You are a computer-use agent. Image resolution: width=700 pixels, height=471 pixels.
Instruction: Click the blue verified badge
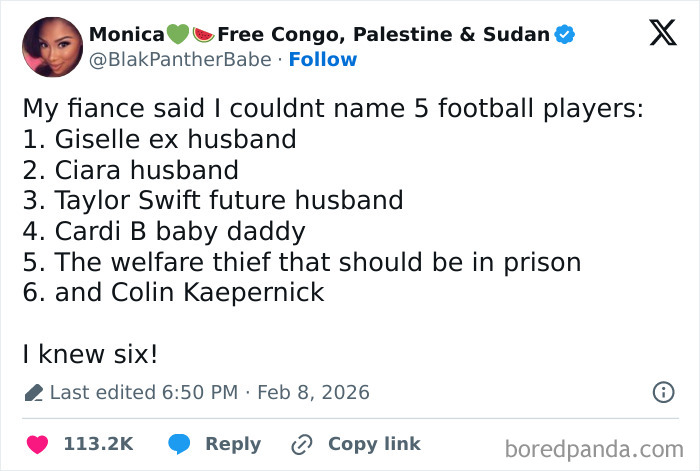(x=565, y=35)
